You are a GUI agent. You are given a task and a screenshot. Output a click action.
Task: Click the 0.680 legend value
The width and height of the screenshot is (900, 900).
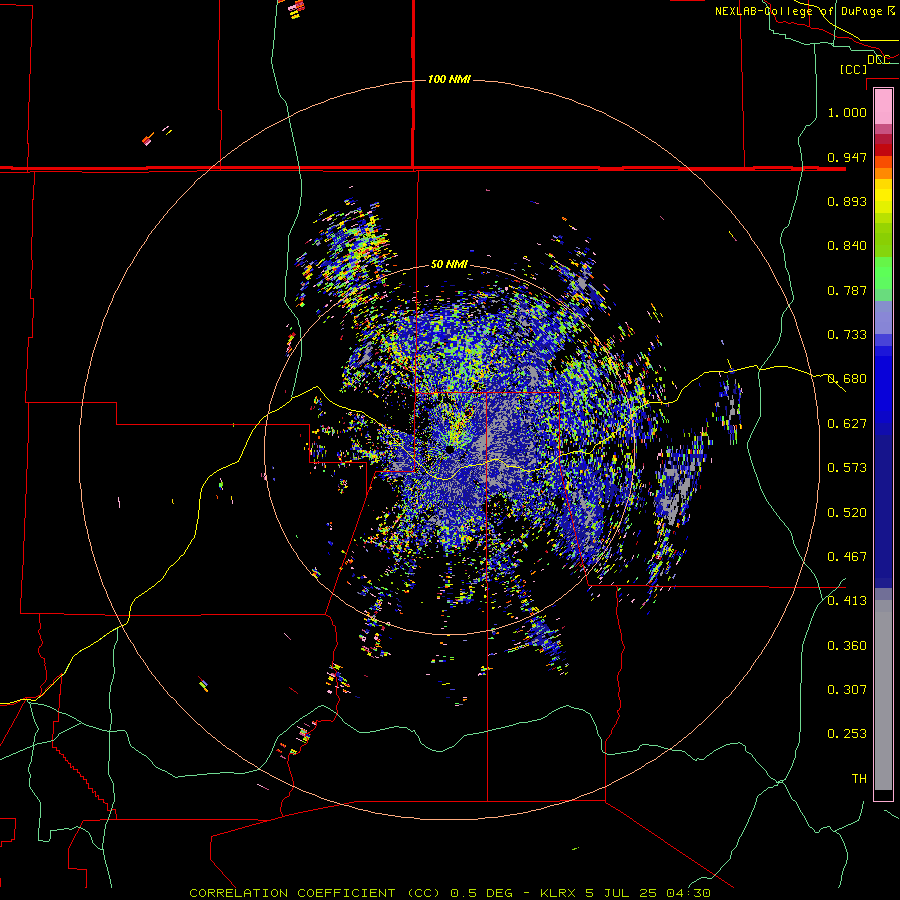click(x=847, y=379)
